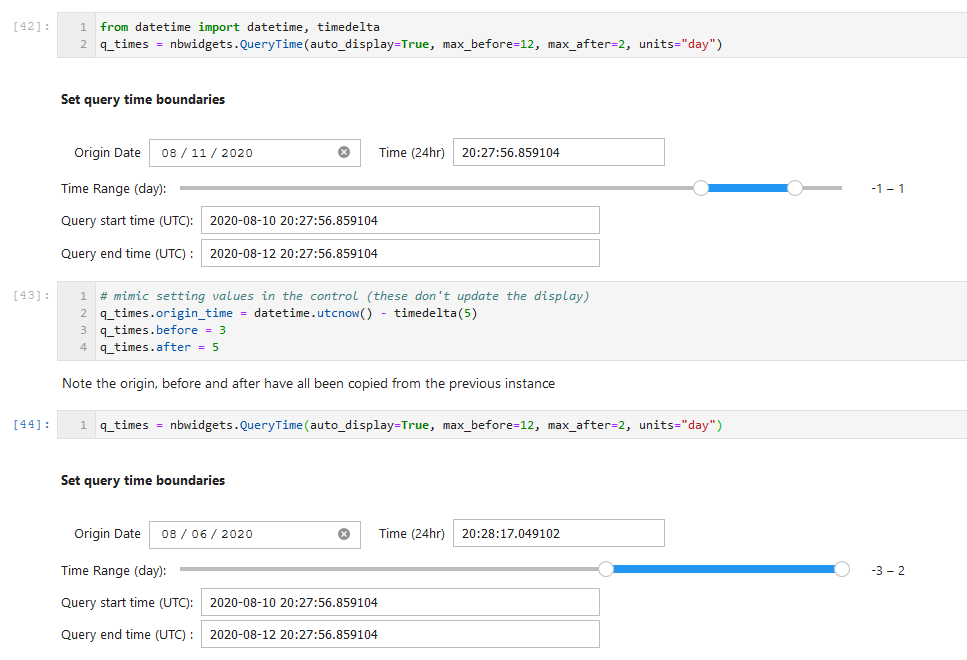Click the first Query end time (UTC) field under cell 42
967x660 pixels.
400,254
